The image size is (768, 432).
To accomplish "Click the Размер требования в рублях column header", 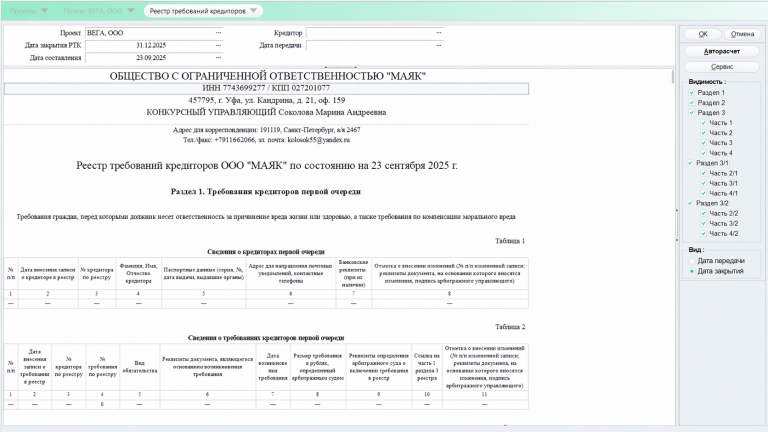I will click(317, 367).
